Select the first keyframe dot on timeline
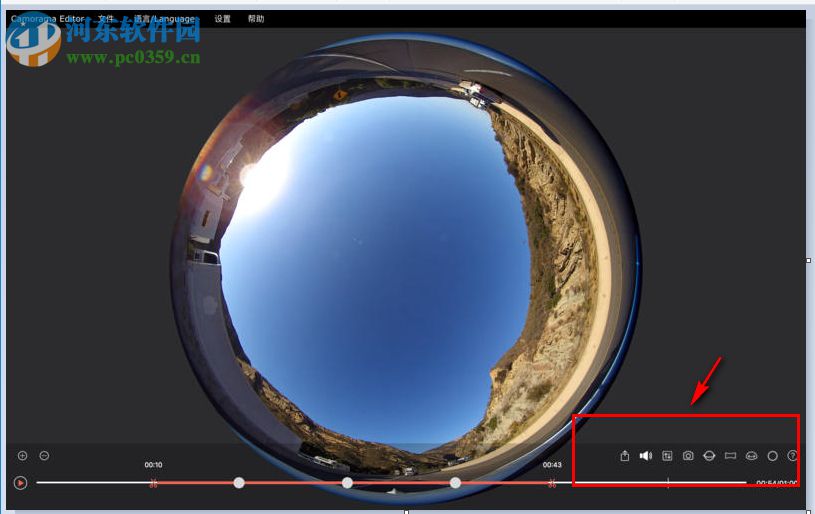This screenshot has width=815, height=514. click(239, 483)
